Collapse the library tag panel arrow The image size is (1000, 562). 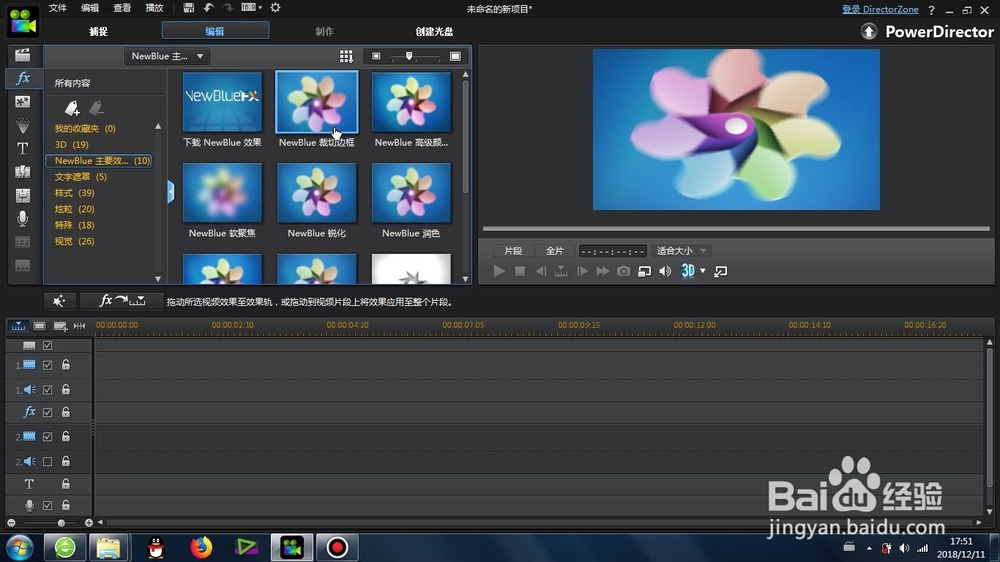(x=170, y=192)
